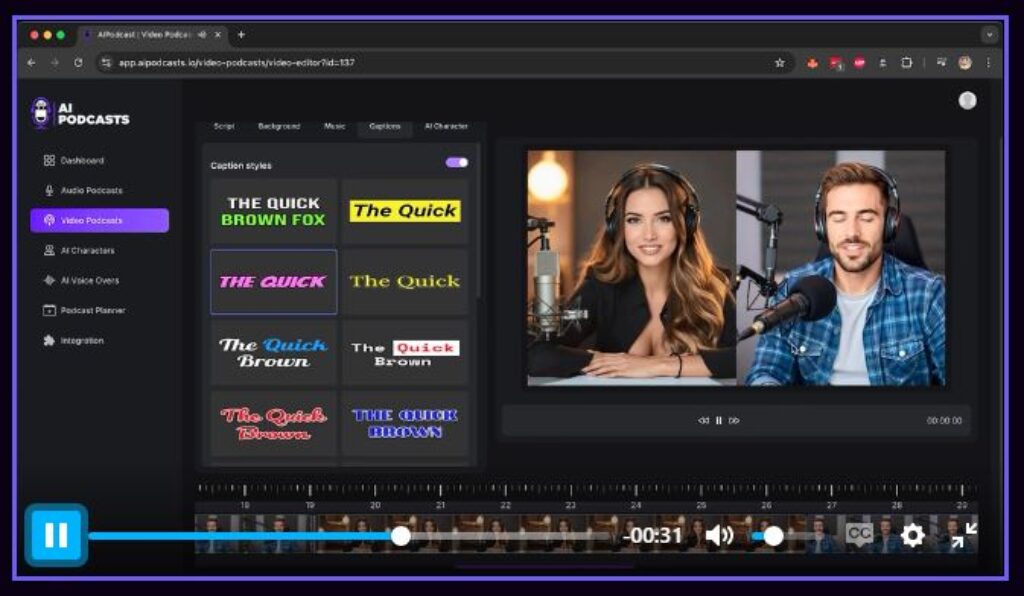The image size is (1024, 596).
Task: Toggle closed captions CC icon
Action: click(859, 535)
